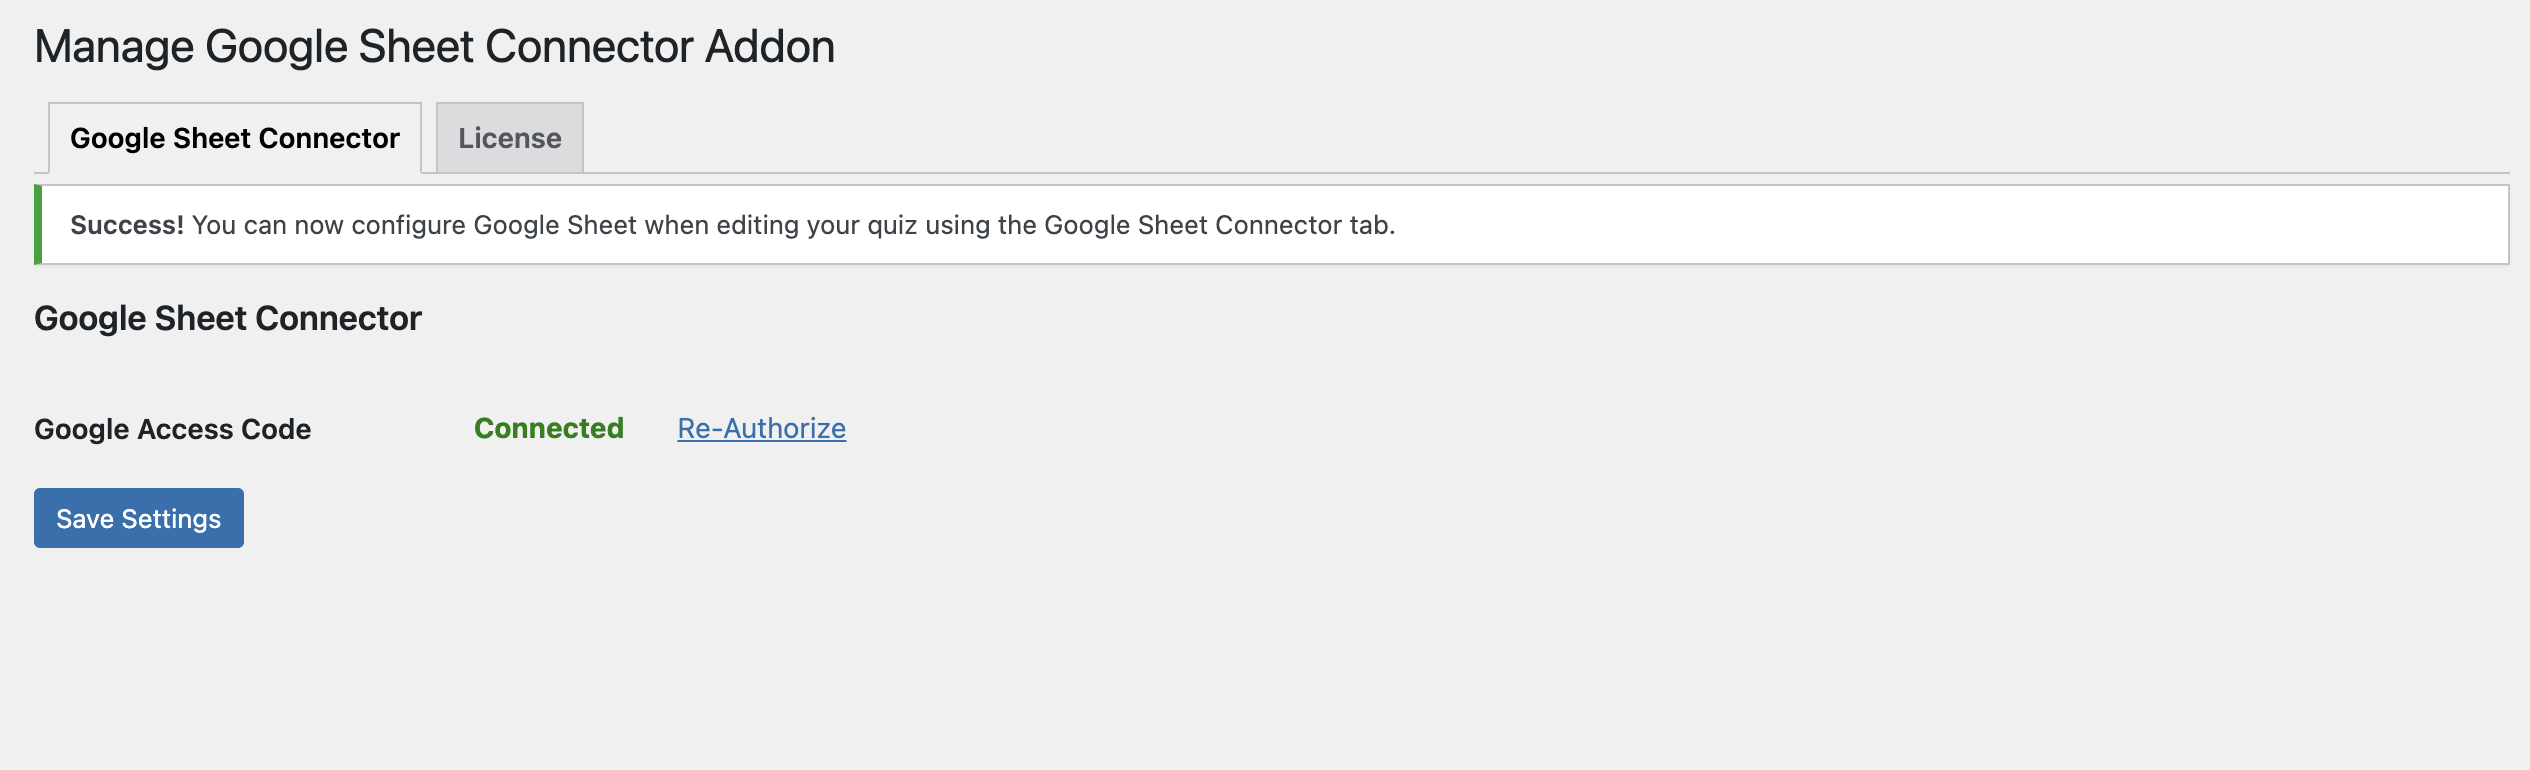The height and width of the screenshot is (770, 2530).
Task: Click the Re-Authorize link
Action: coord(761,428)
